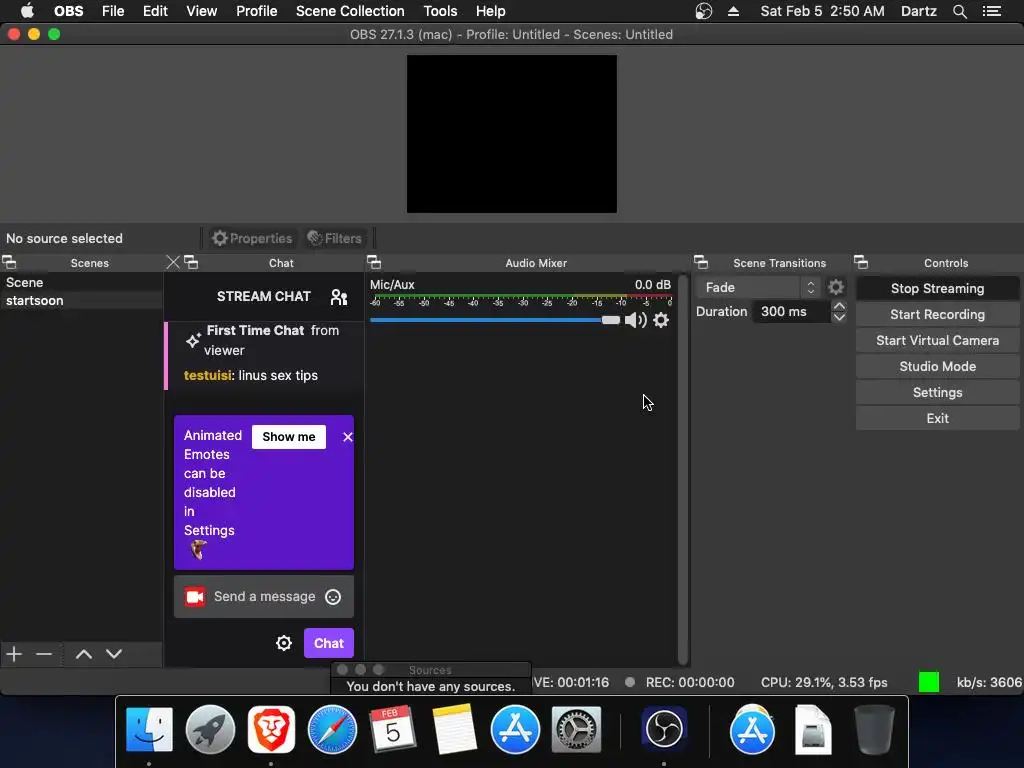
Task: Click the Filters button
Action: 335,238
